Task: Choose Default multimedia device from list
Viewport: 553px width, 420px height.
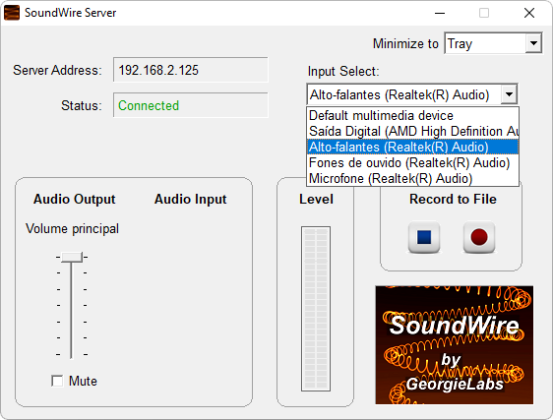Action: coord(413,116)
